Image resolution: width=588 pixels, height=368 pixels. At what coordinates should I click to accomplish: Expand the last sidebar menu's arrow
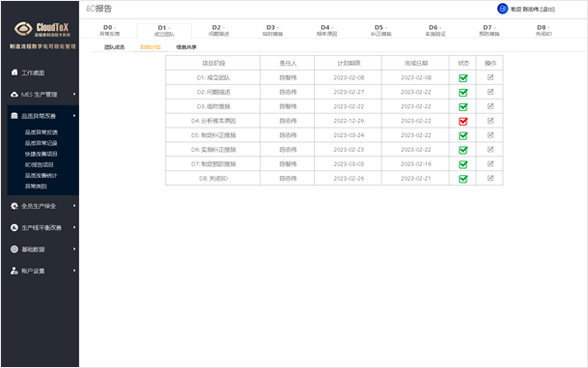(x=74, y=270)
